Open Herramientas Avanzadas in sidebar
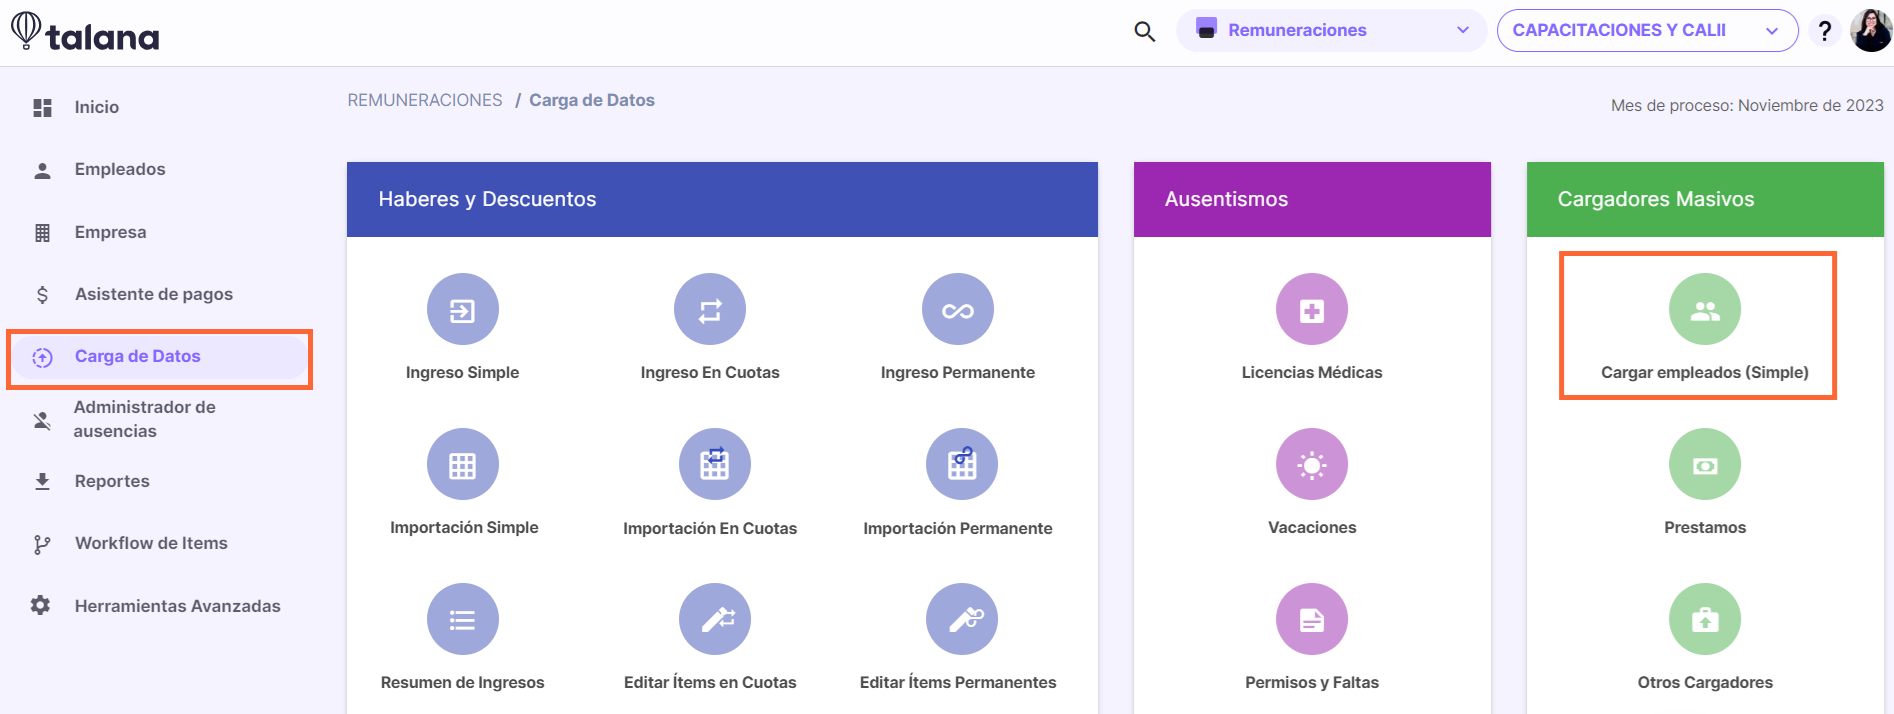 [177, 606]
